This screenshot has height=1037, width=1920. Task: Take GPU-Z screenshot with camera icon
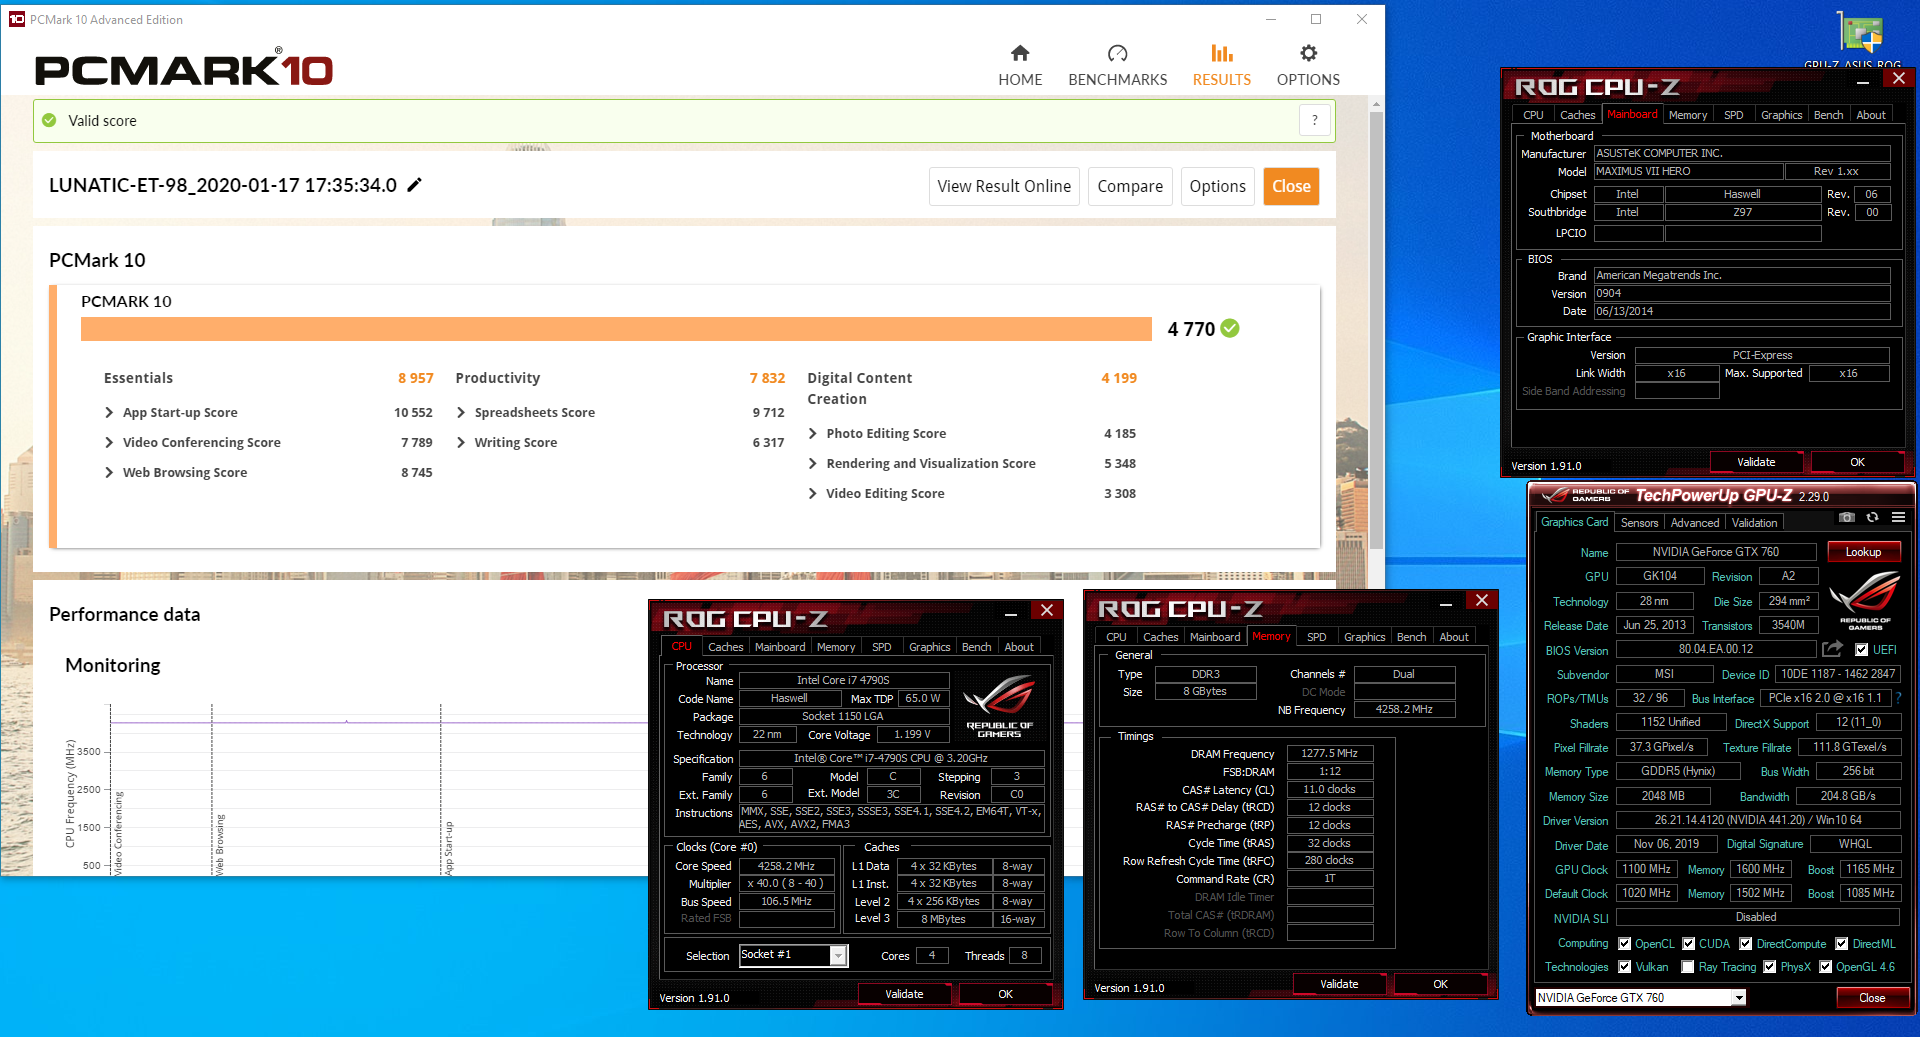1847,517
